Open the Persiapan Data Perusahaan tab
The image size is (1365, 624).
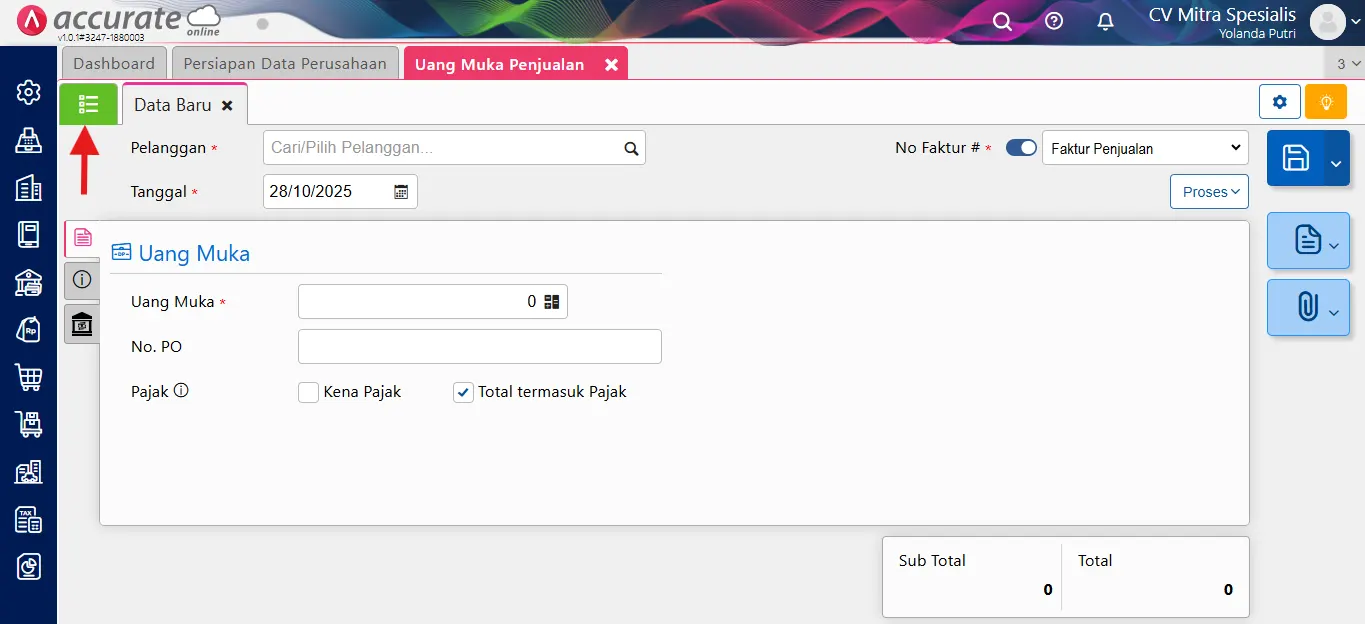pyautogui.click(x=285, y=64)
